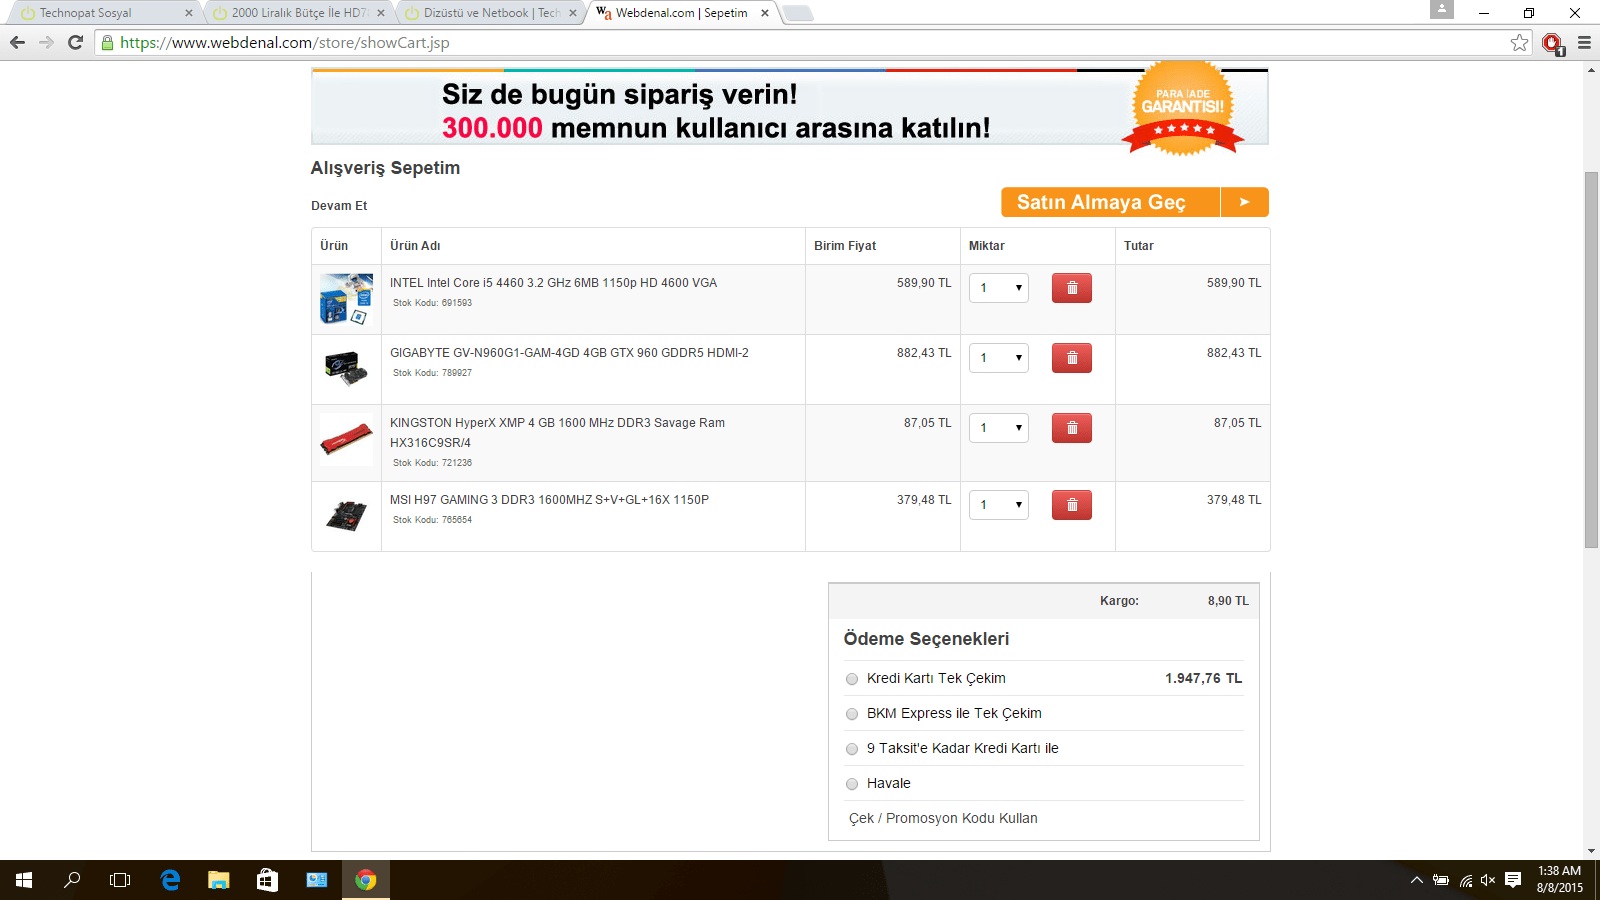Open the Windows Start menu
Viewport: 1600px width, 900px height.
tap(24, 880)
